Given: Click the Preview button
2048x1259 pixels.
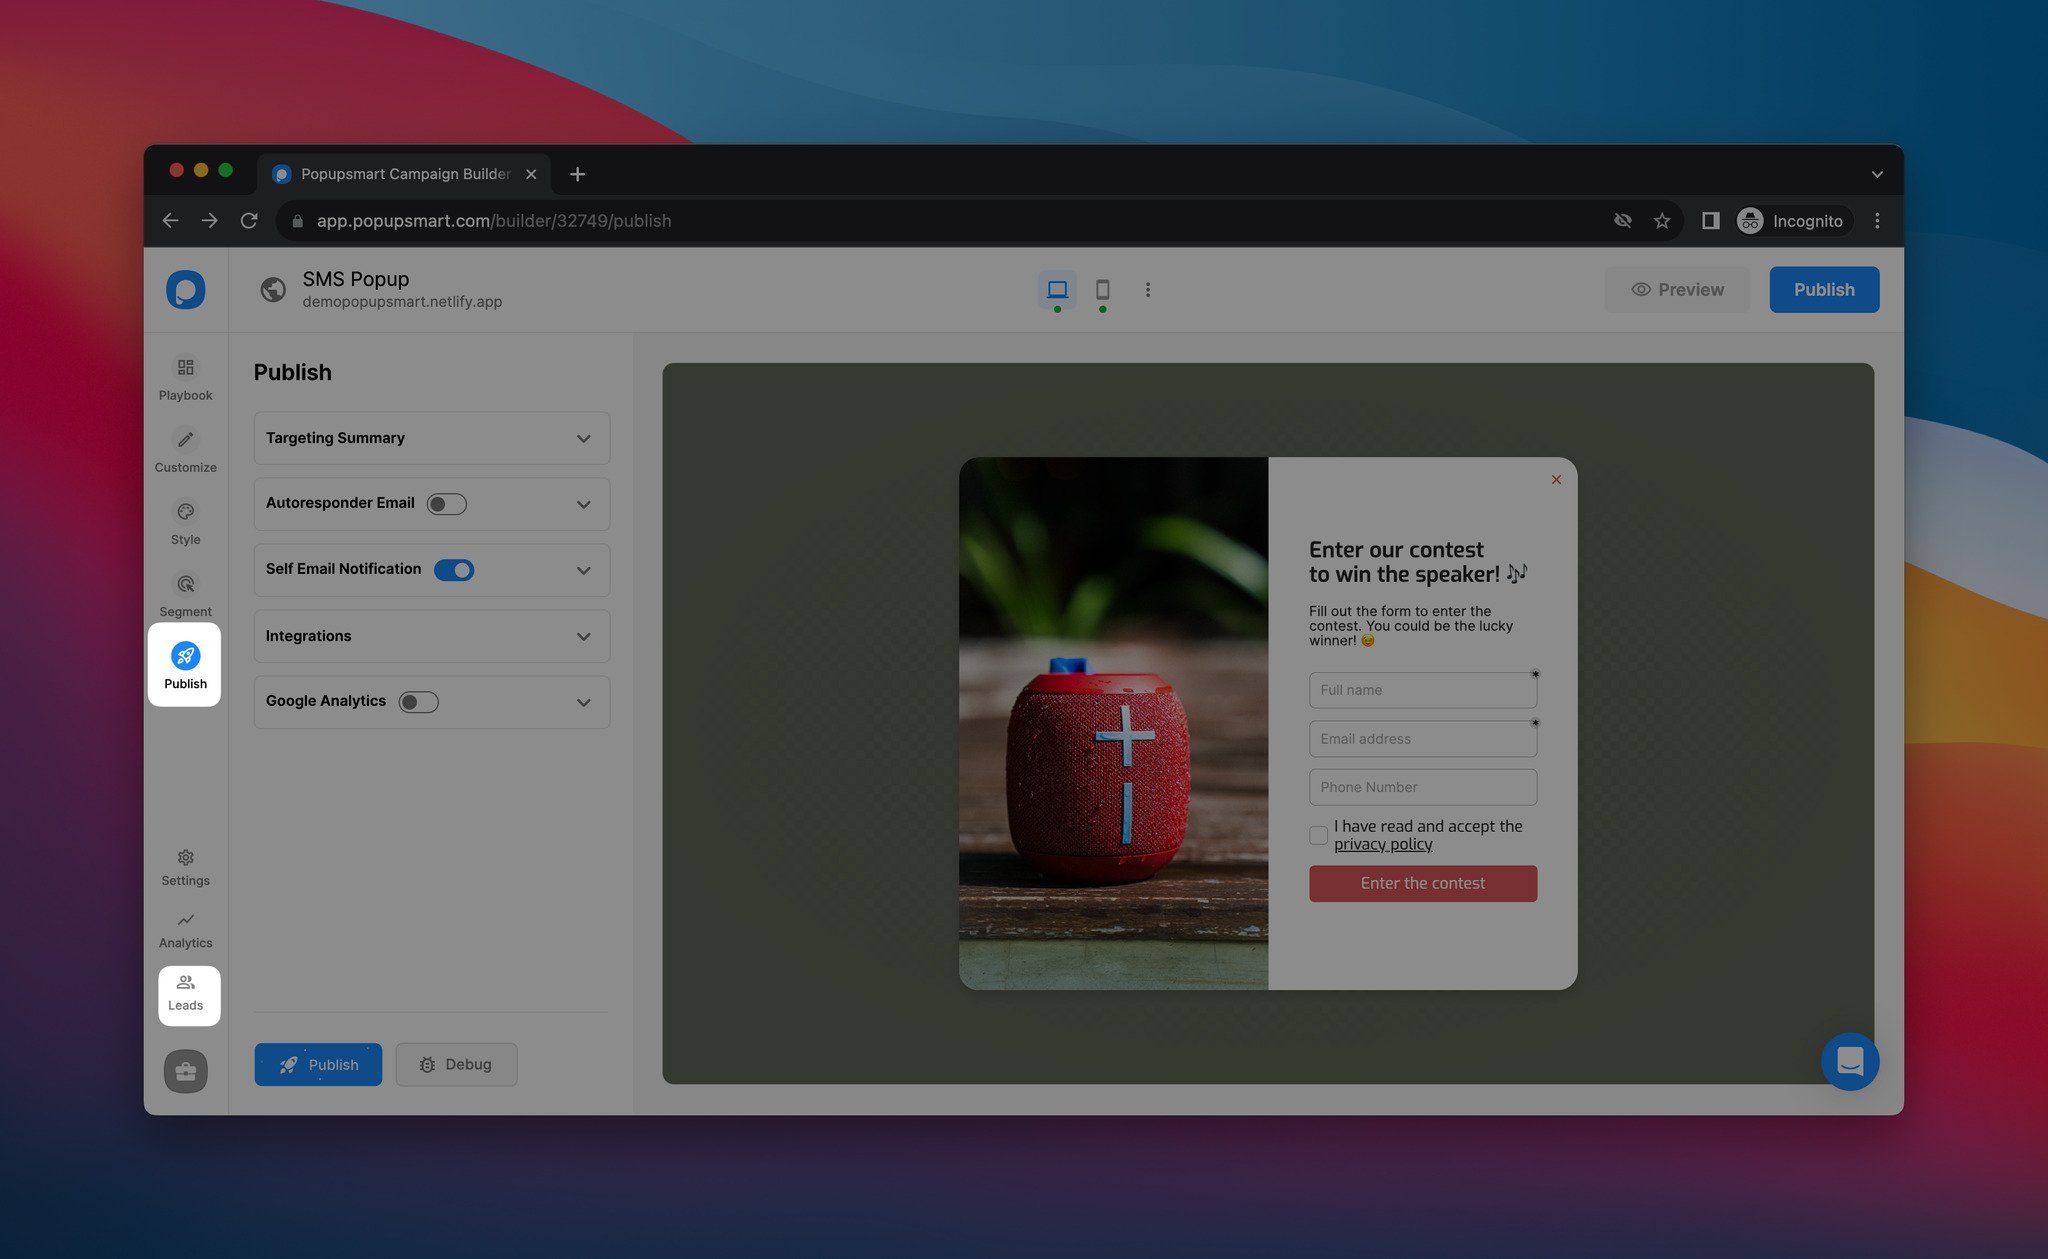Looking at the screenshot, I should (x=1677, y=290).
